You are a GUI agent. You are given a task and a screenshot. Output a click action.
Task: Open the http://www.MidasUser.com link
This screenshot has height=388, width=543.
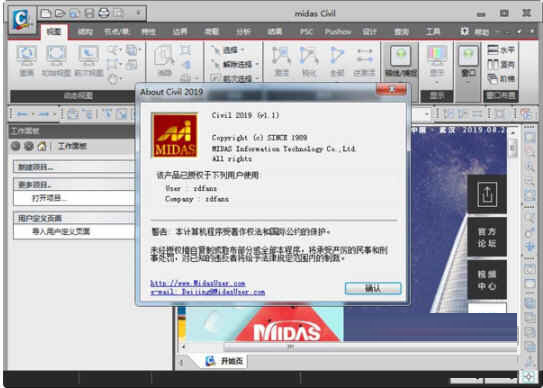tap(198, 283)
